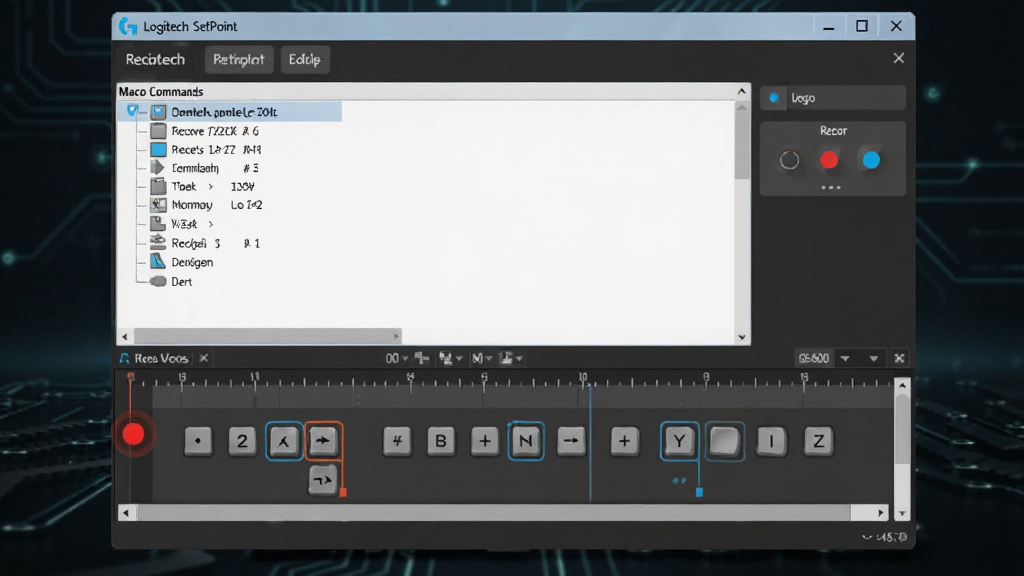Click the icon beside the Mornoy row
1024x576 pixels.
pos(158,205)
